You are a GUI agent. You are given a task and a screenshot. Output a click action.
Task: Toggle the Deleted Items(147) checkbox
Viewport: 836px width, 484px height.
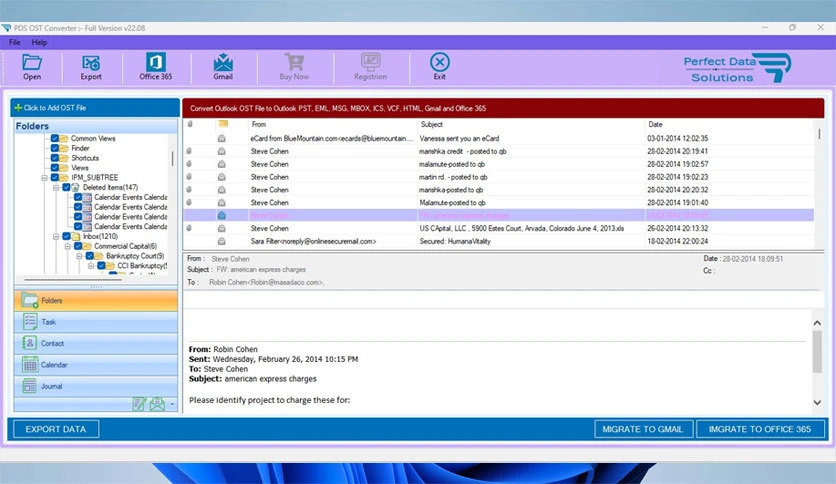tap(66, 187)
